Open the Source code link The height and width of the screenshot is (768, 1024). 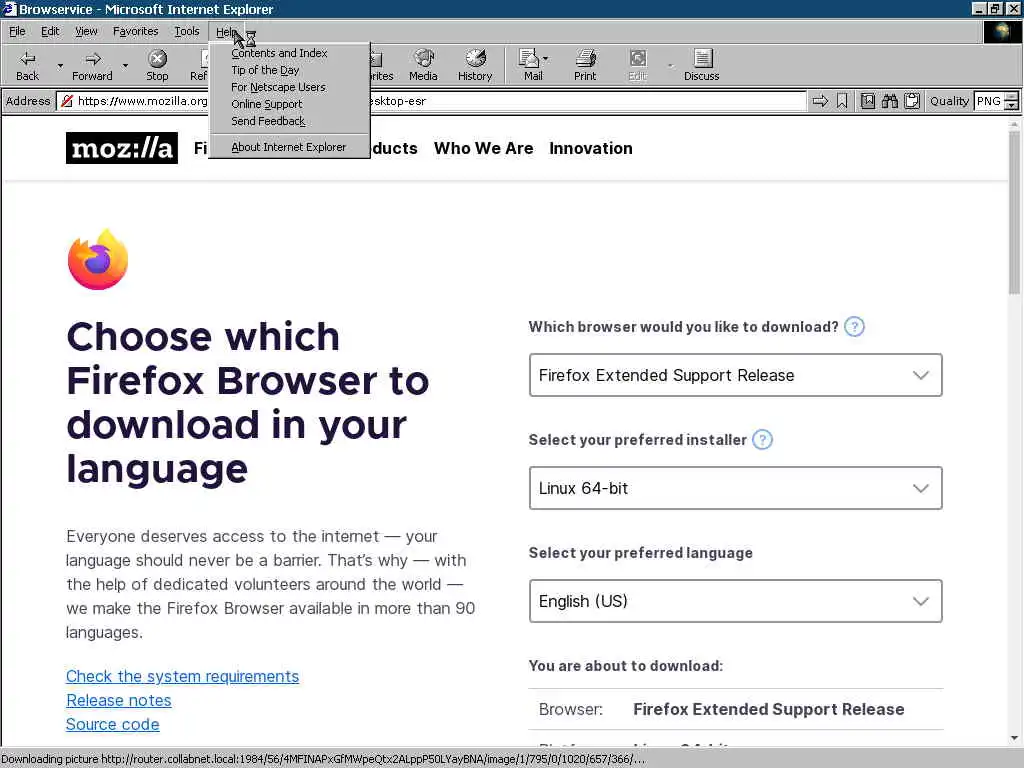[112, 724]
